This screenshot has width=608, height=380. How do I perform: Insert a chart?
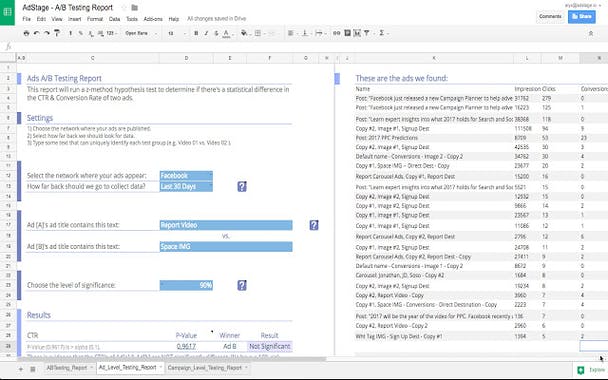click(x=357, y=33)
